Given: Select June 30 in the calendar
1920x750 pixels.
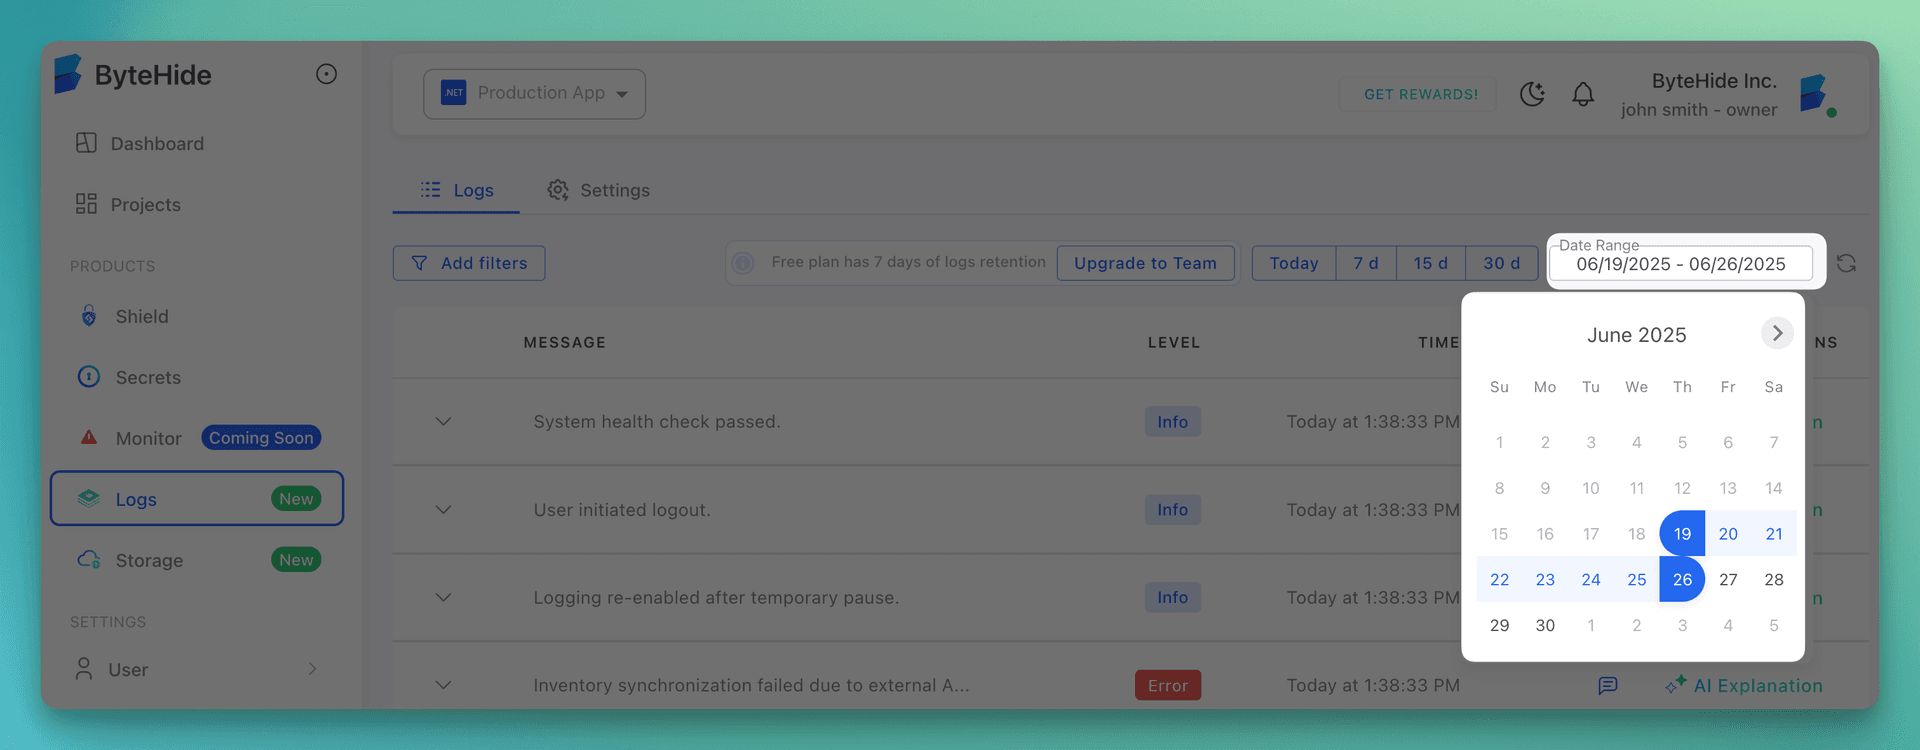Looking at the screenshot, I should click(1545, 625).
